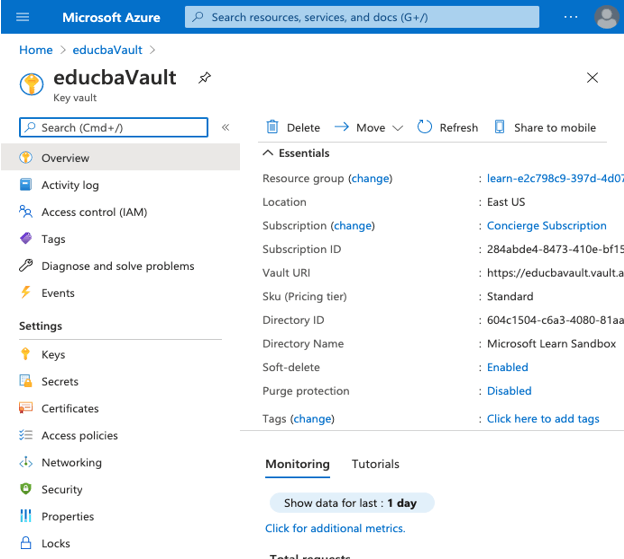The height and width of the screenshot is (559, 624).
Task: Collapse the Essentials section
Action: tap(268, 153)
